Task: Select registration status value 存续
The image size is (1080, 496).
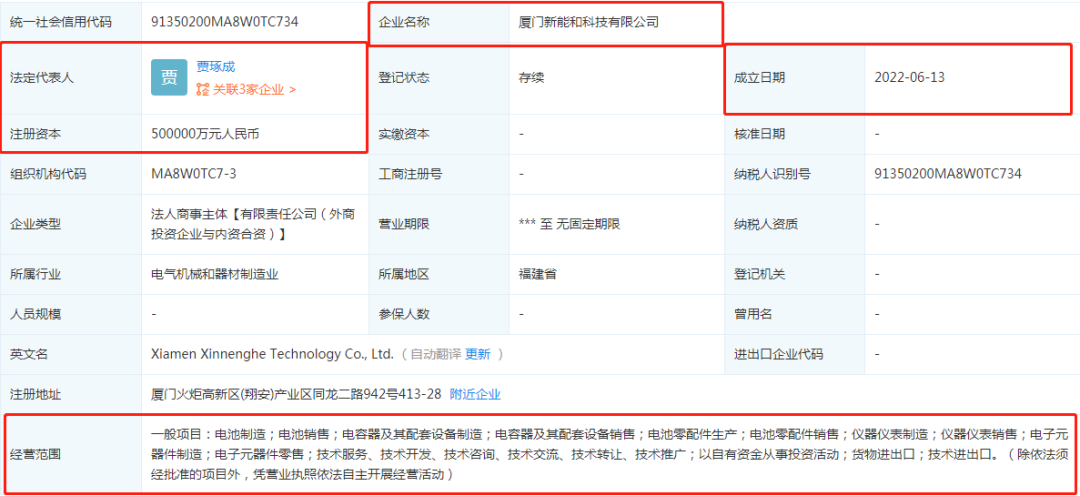Action: tap(531, 78)
